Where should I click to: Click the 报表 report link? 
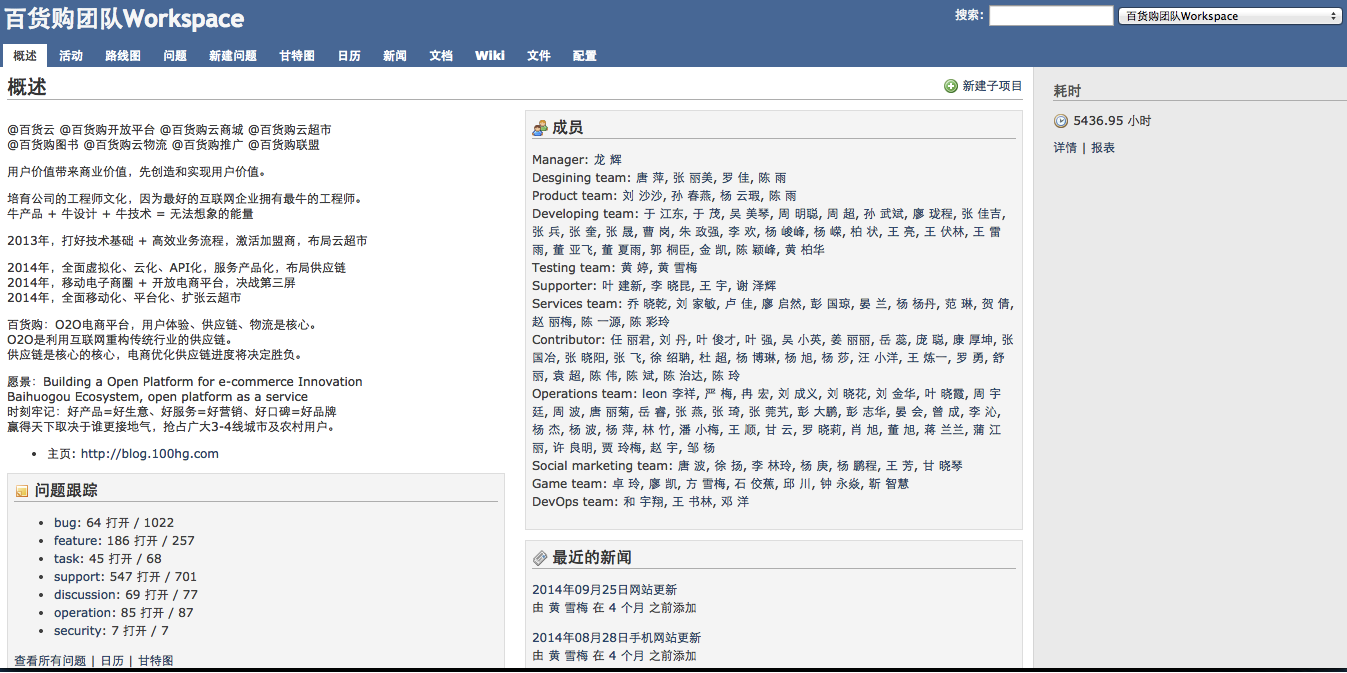[x=1103, y=148]
